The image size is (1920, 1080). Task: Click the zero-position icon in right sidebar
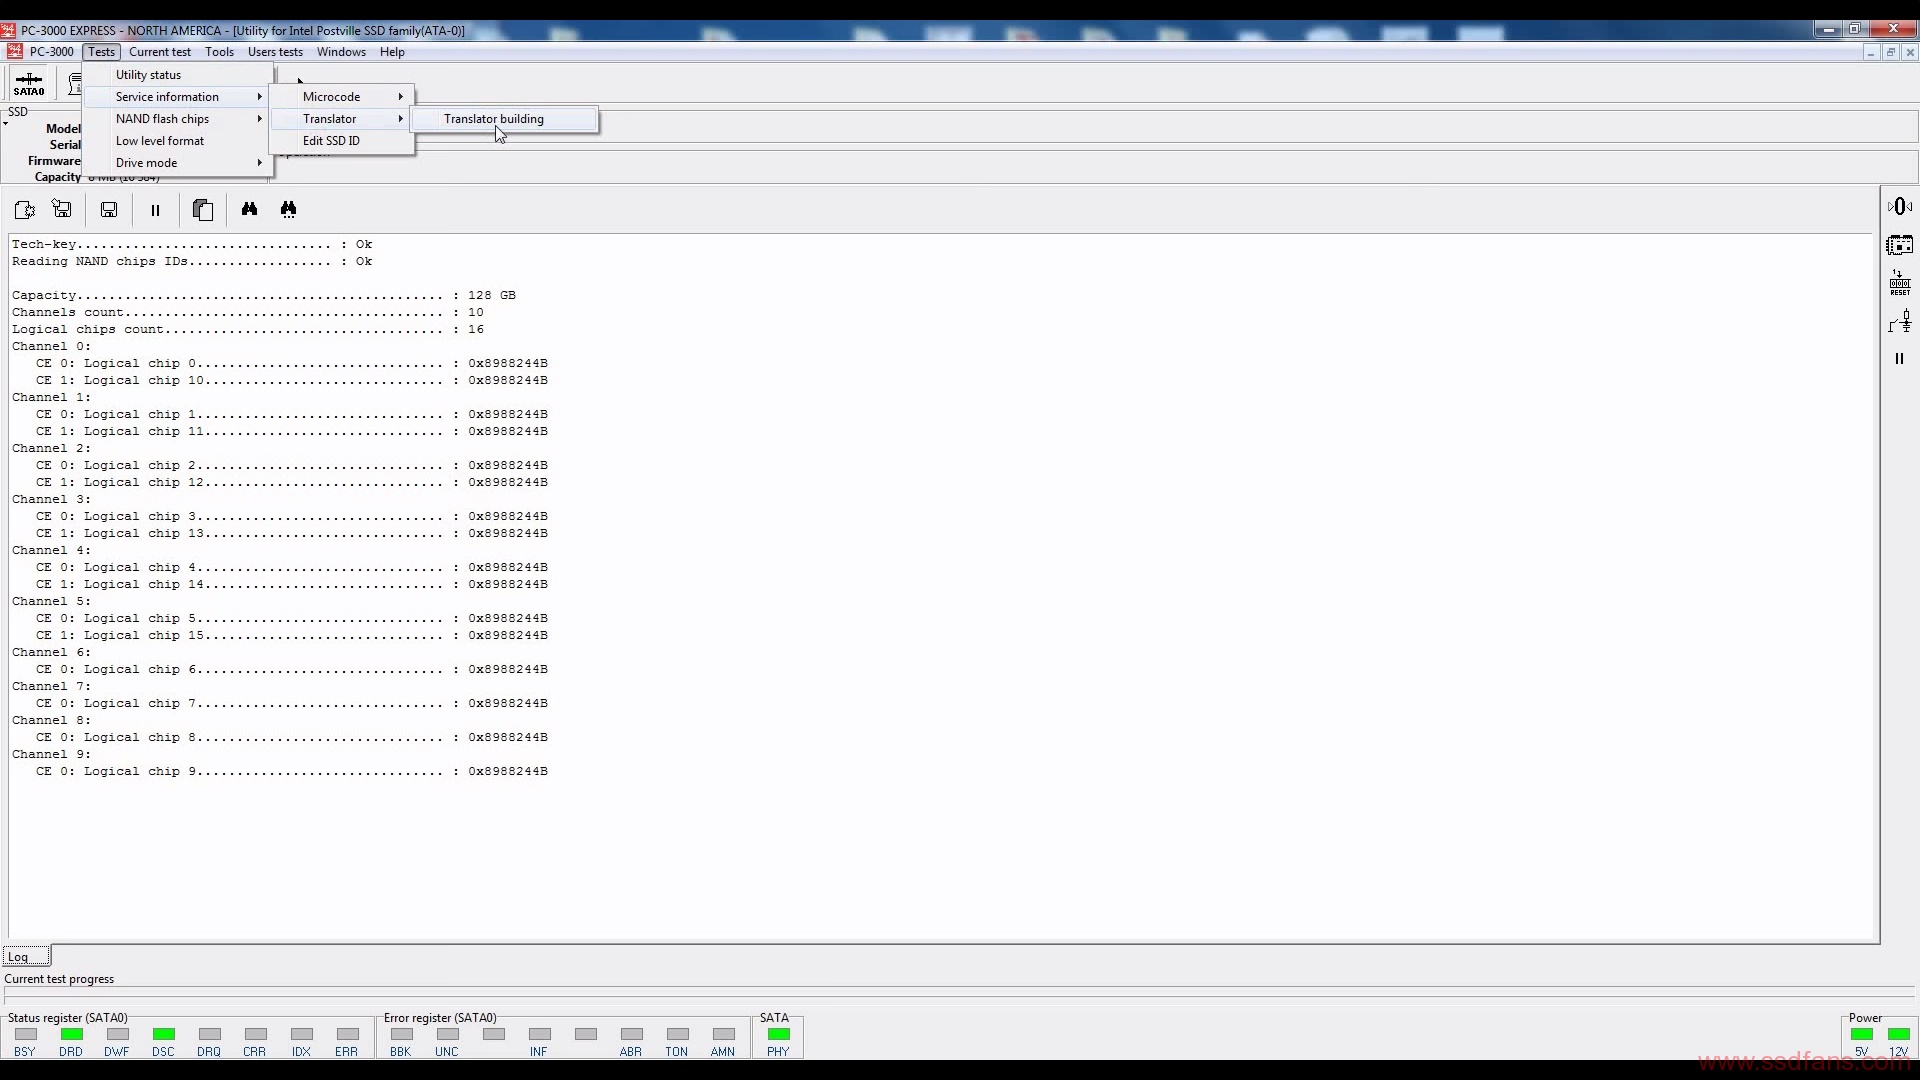tap(1900, 206)
